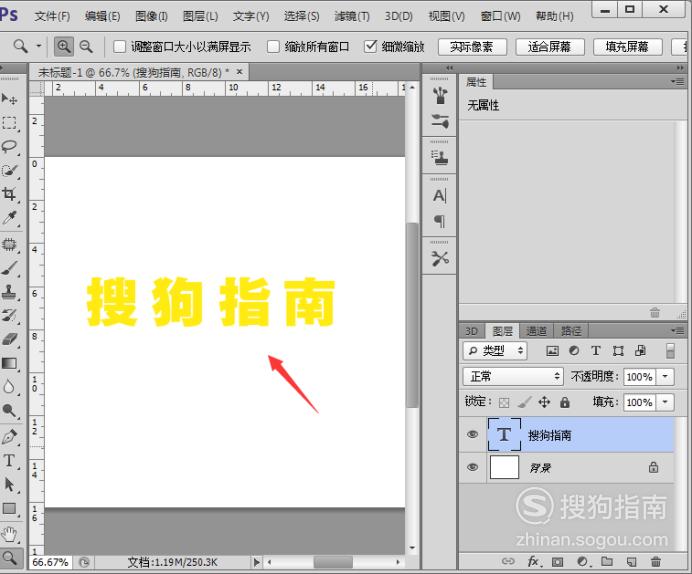Select the Clone Stamp tool
692x574 pixels.
click(x=9, y=291)
